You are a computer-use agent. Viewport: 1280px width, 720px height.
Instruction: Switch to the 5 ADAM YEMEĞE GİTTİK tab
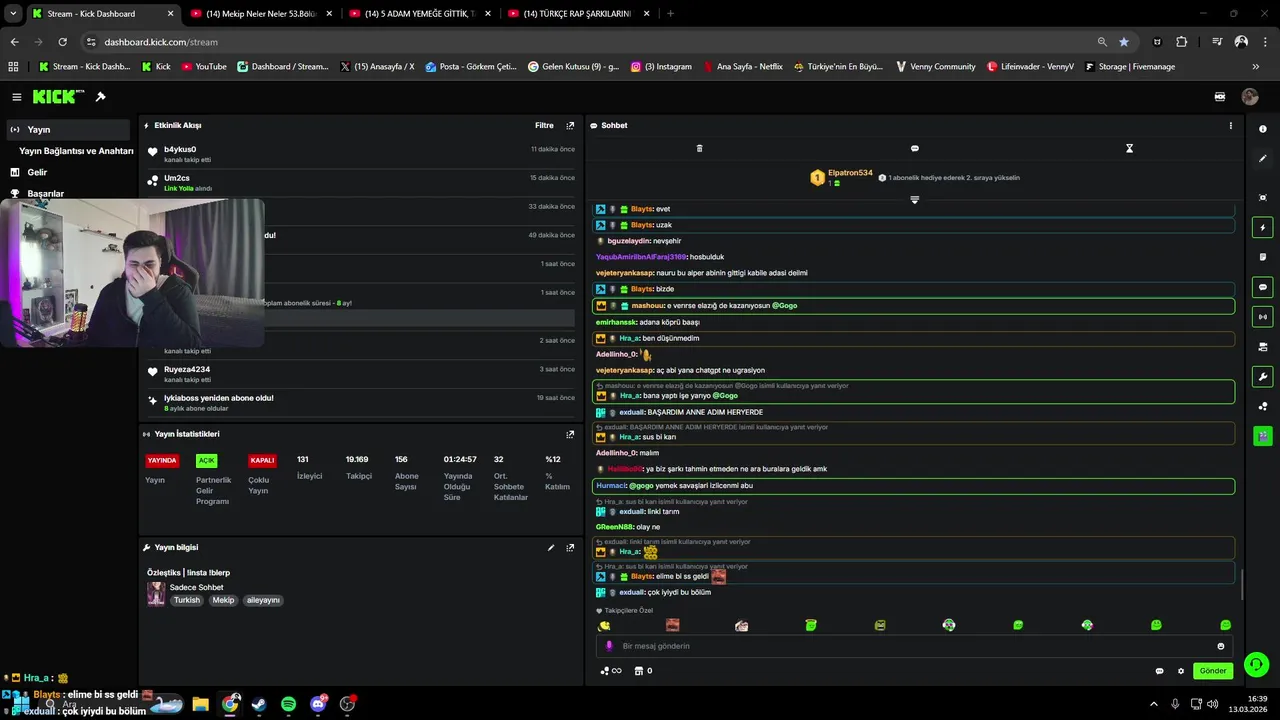[x=421, y=14]
